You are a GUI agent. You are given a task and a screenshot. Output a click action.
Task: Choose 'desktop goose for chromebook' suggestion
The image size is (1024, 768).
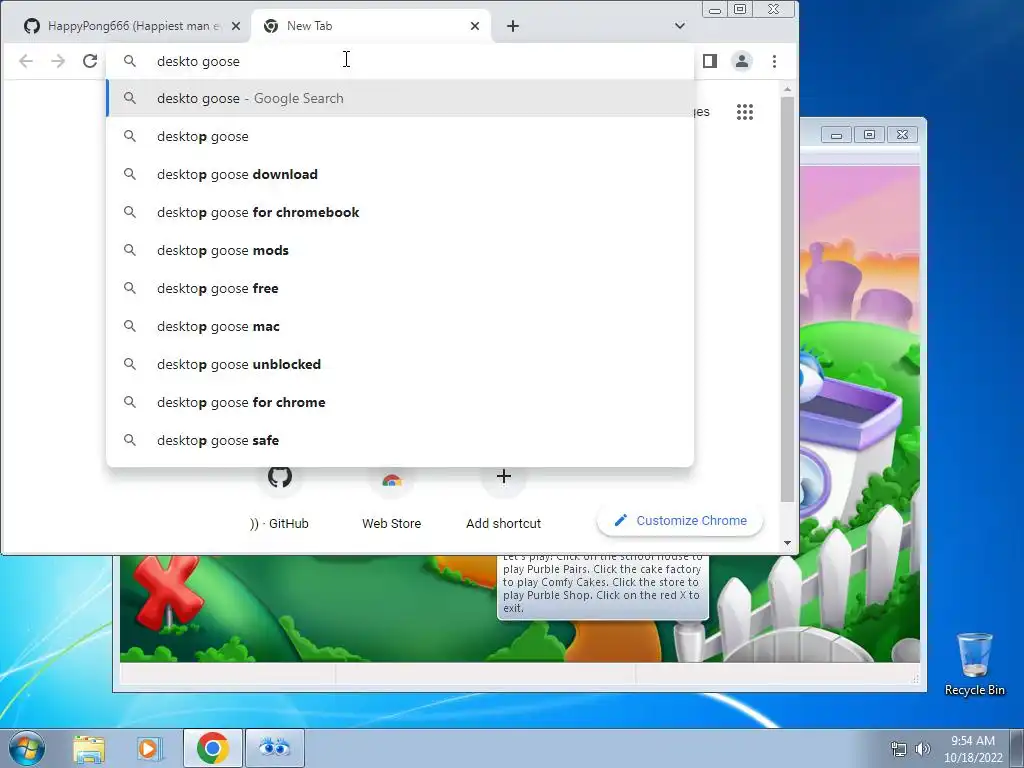pyautogui.click(x=400, y=212)
